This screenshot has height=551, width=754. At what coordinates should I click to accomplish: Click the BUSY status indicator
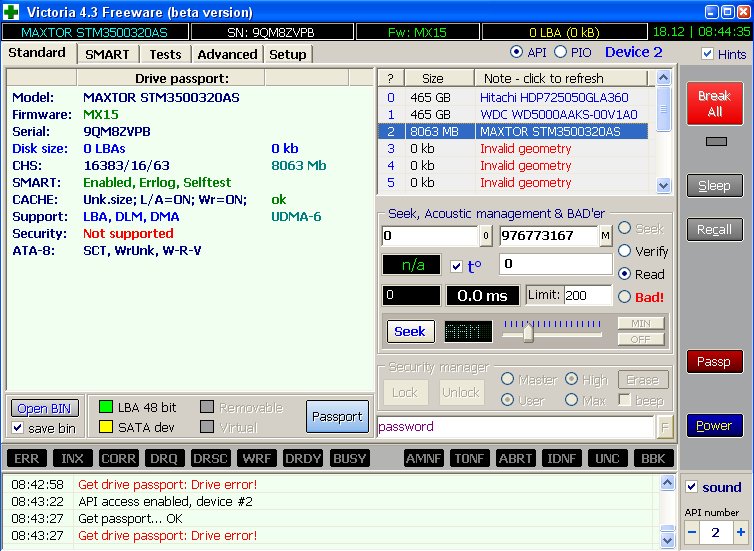click(349, 459)
